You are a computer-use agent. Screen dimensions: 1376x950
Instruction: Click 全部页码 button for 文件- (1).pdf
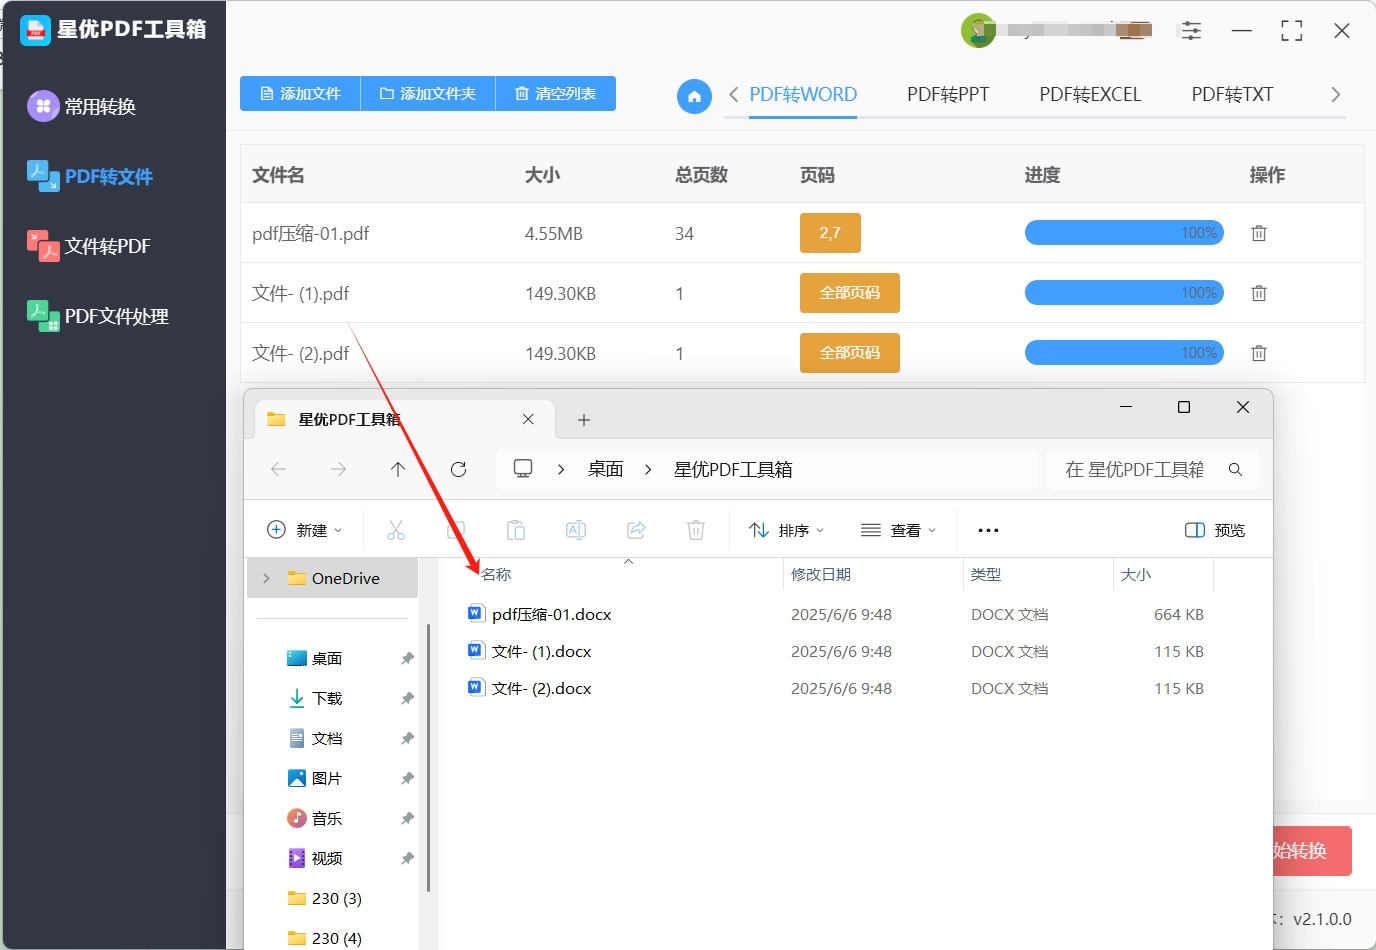(x=850, y=293)
